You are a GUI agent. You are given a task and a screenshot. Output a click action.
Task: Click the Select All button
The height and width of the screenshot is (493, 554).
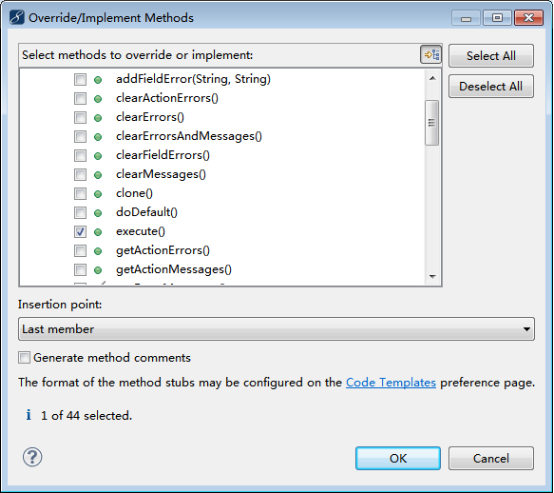click(x=491, y=55)
